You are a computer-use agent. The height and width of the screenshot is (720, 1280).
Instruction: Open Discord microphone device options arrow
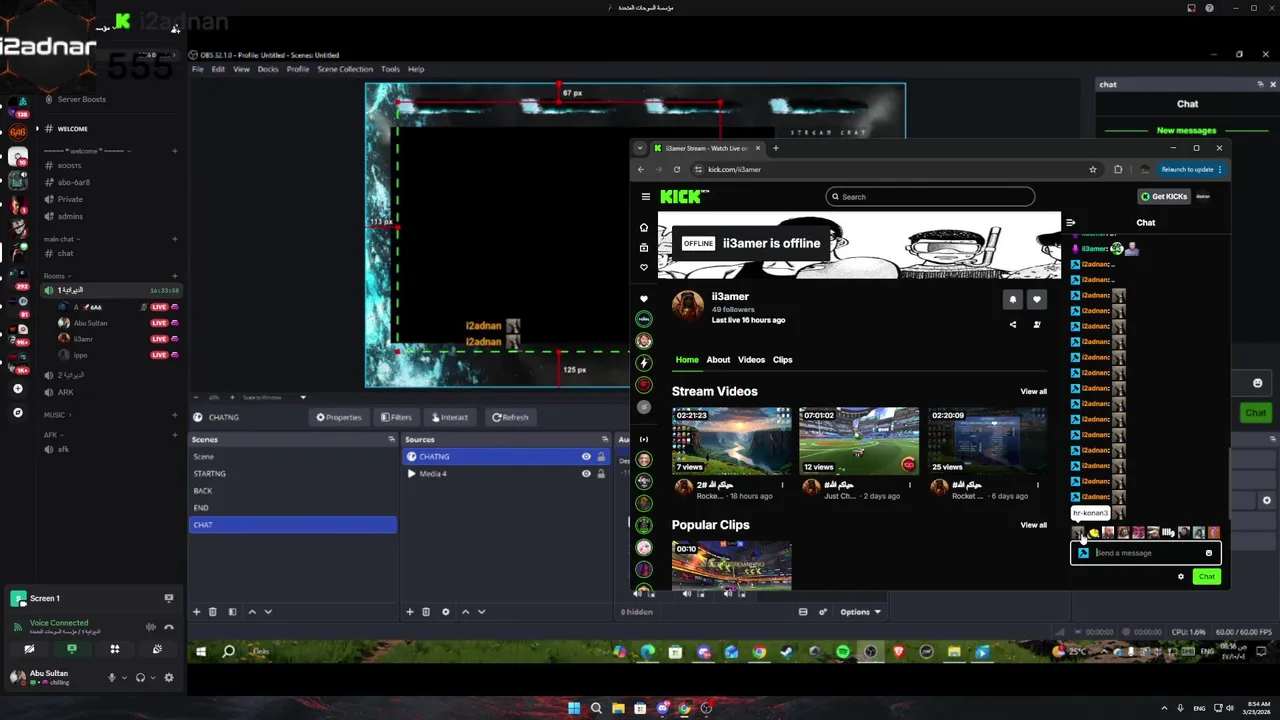pos(125,677)
